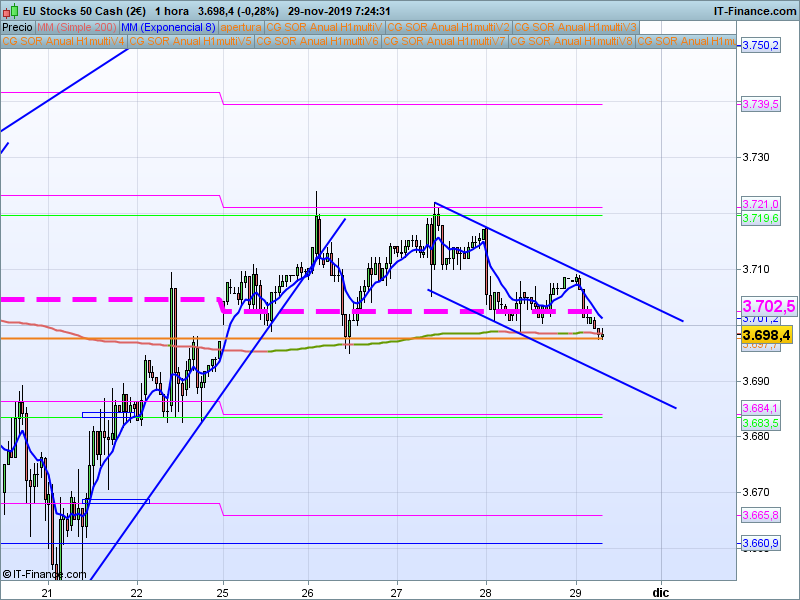This screenshot has width=800, height=600.
Task: Select the CG SOR Anual H1multiV3 label
Action: (575, 27)
